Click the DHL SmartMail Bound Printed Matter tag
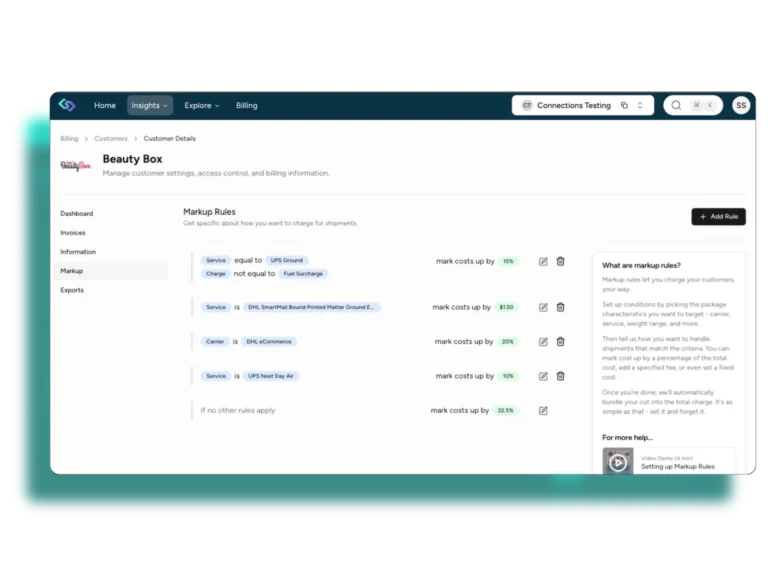768x576 pixels. 312,307
